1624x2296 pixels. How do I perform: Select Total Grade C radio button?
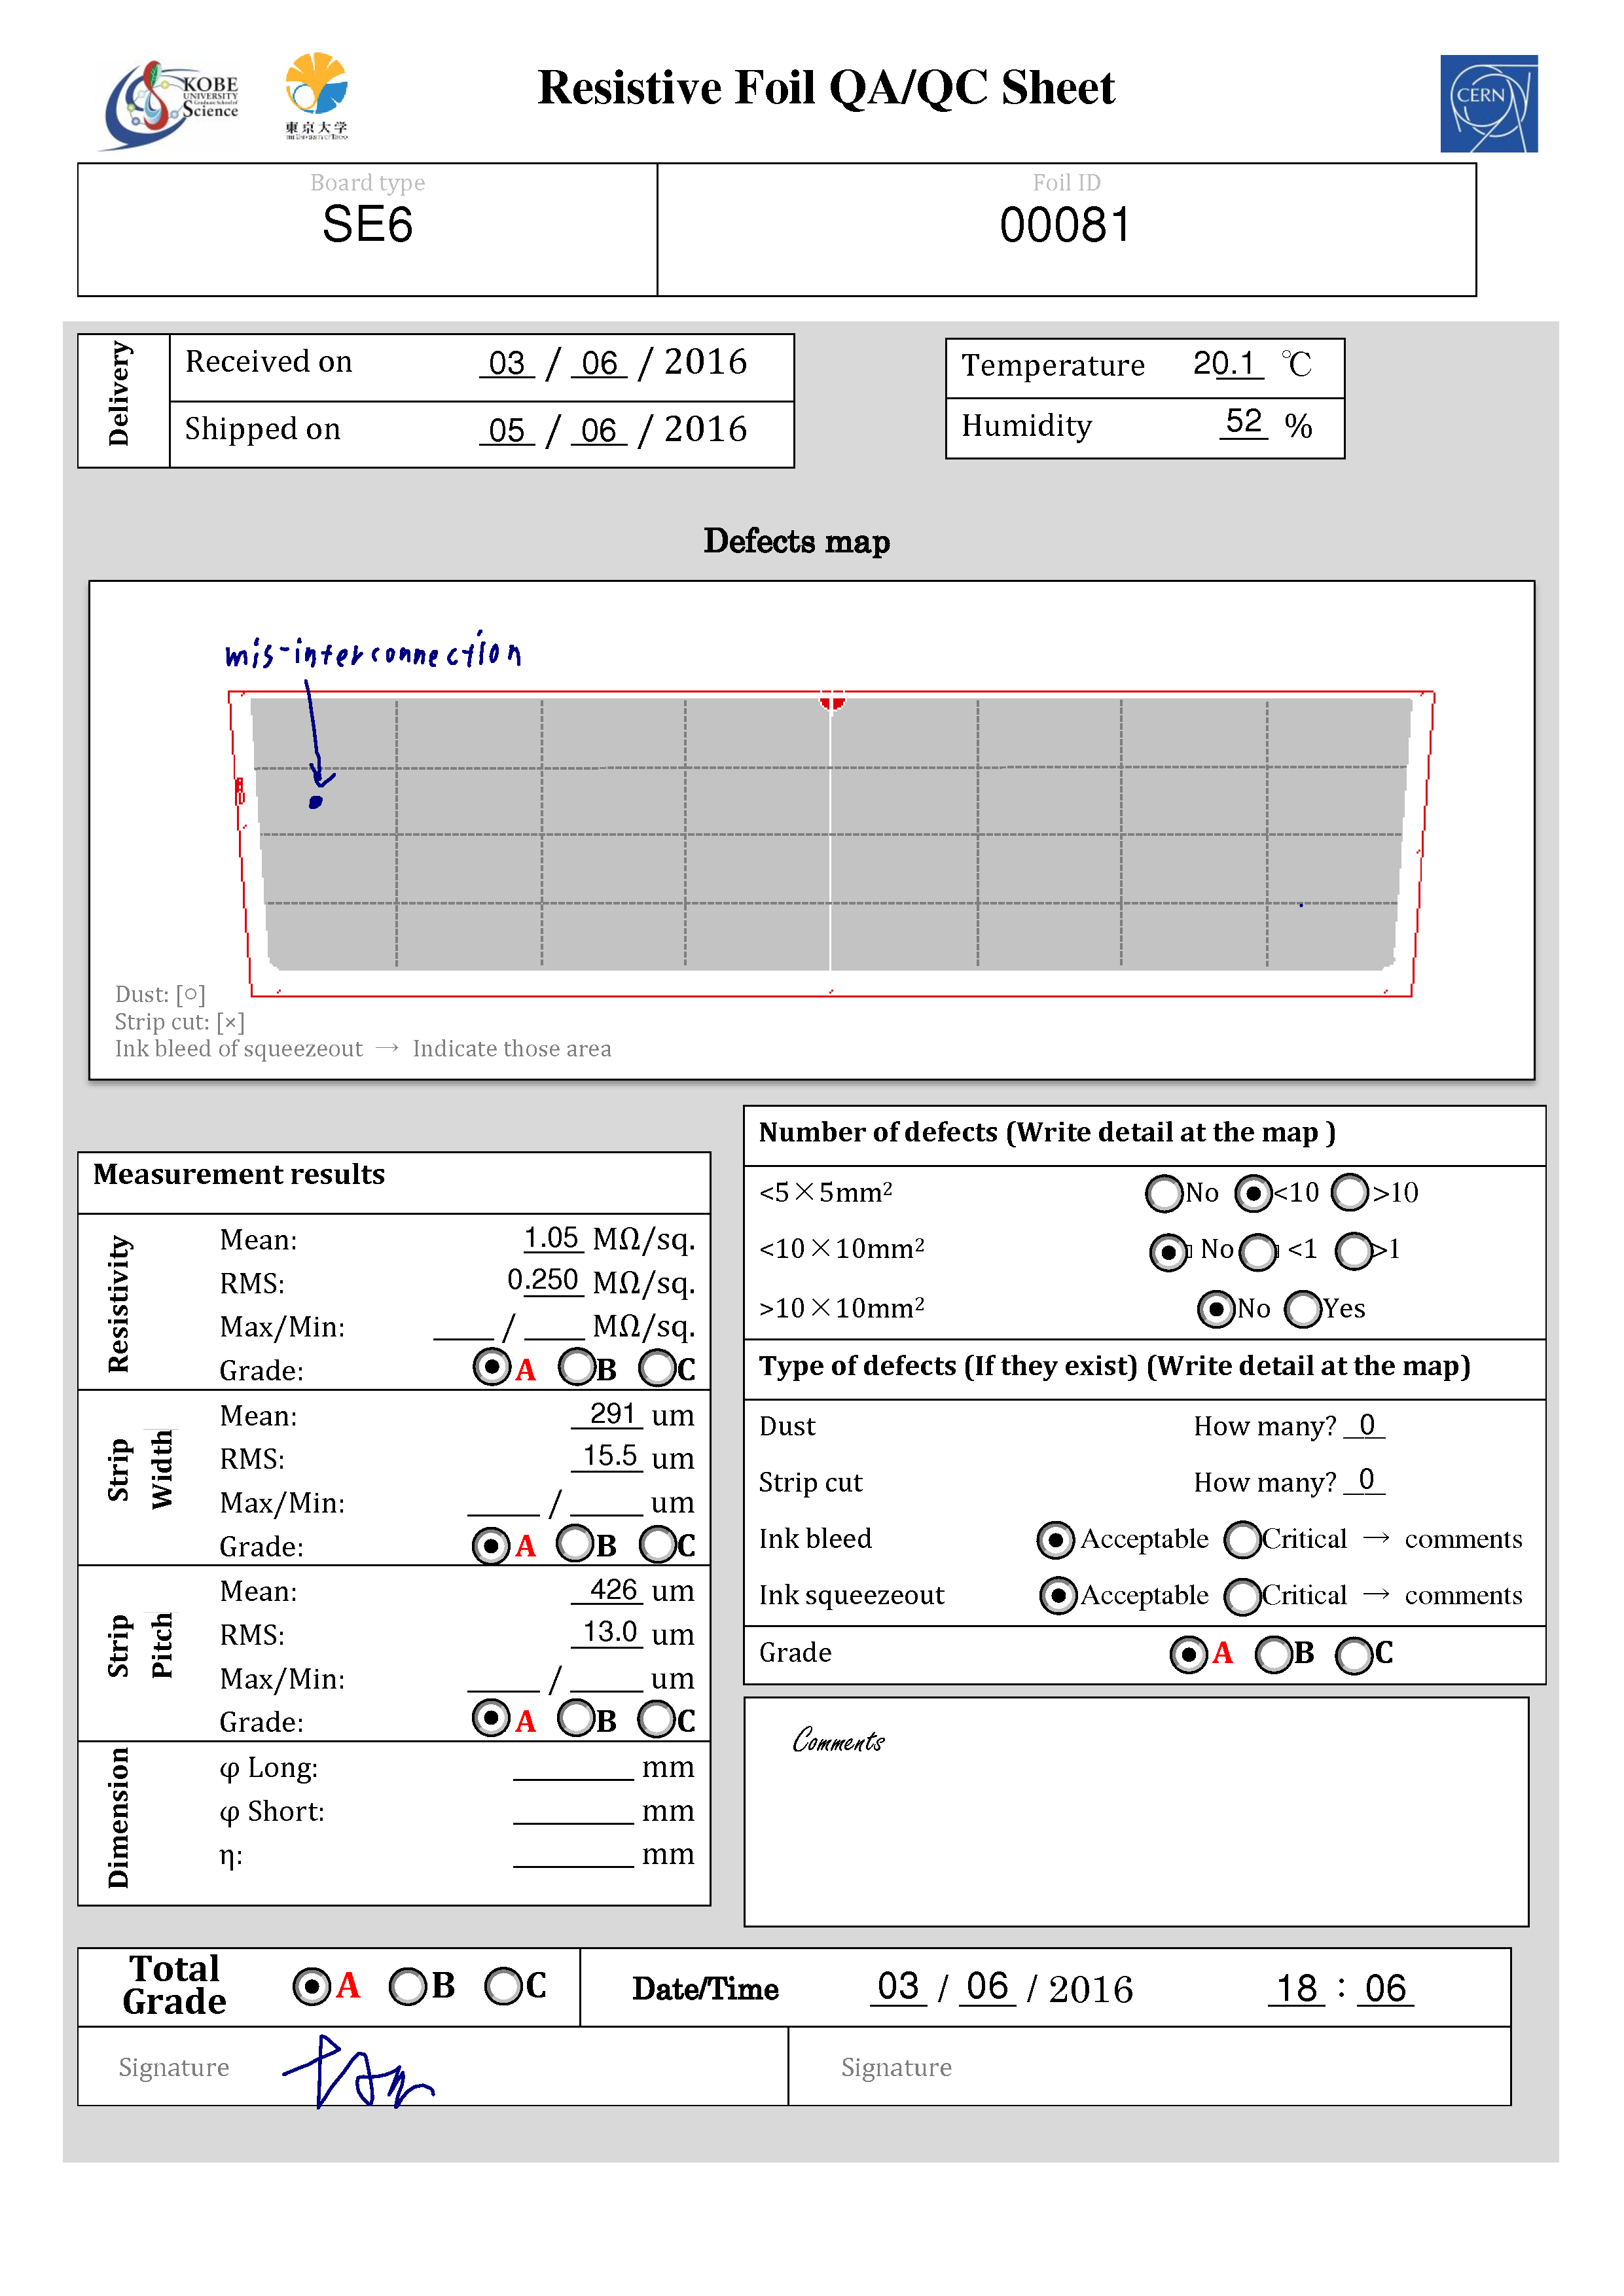[503, 1986]
